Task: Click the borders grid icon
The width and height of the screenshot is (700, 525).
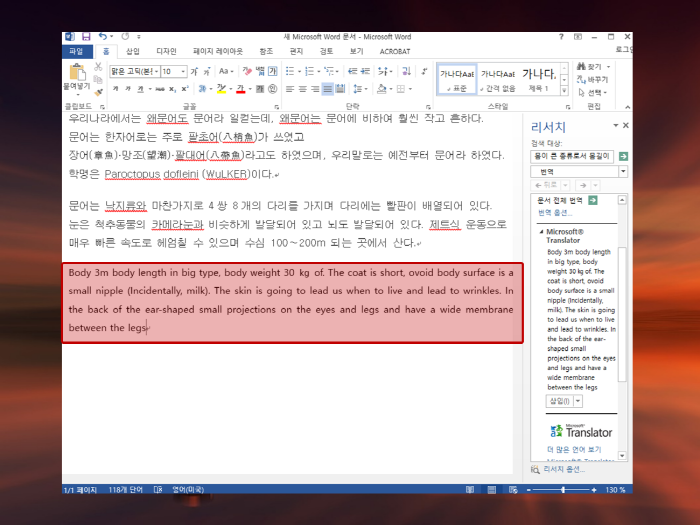Action: [401, 89]
